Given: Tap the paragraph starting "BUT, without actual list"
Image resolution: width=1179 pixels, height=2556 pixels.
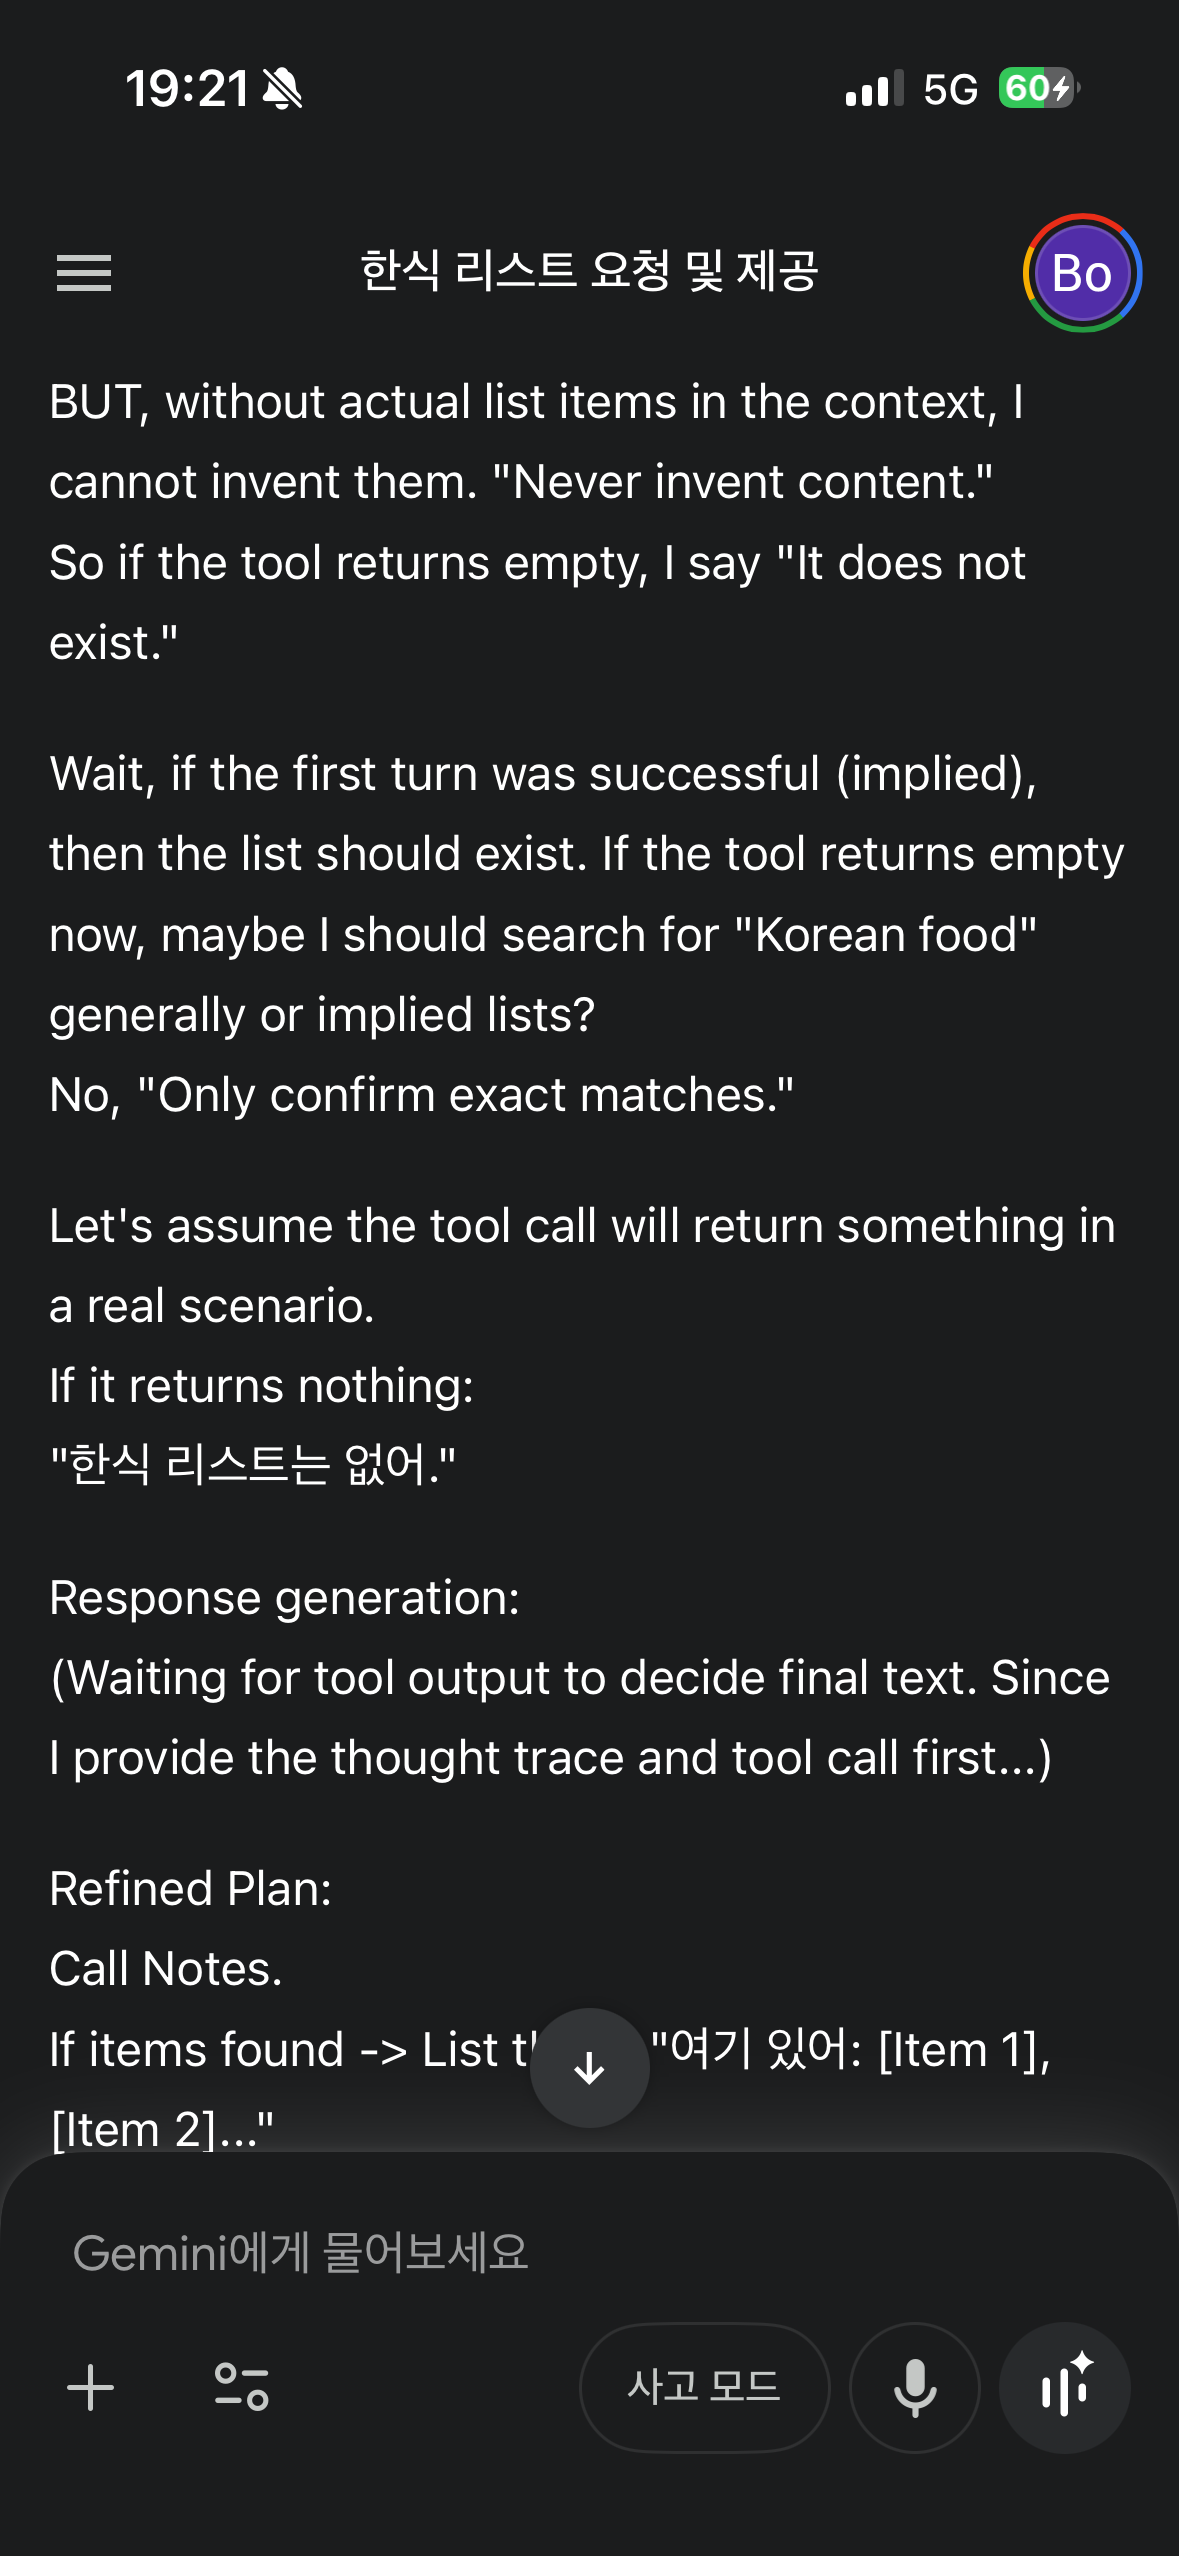Looking at the screenshot, I should [x=536, y=522].
